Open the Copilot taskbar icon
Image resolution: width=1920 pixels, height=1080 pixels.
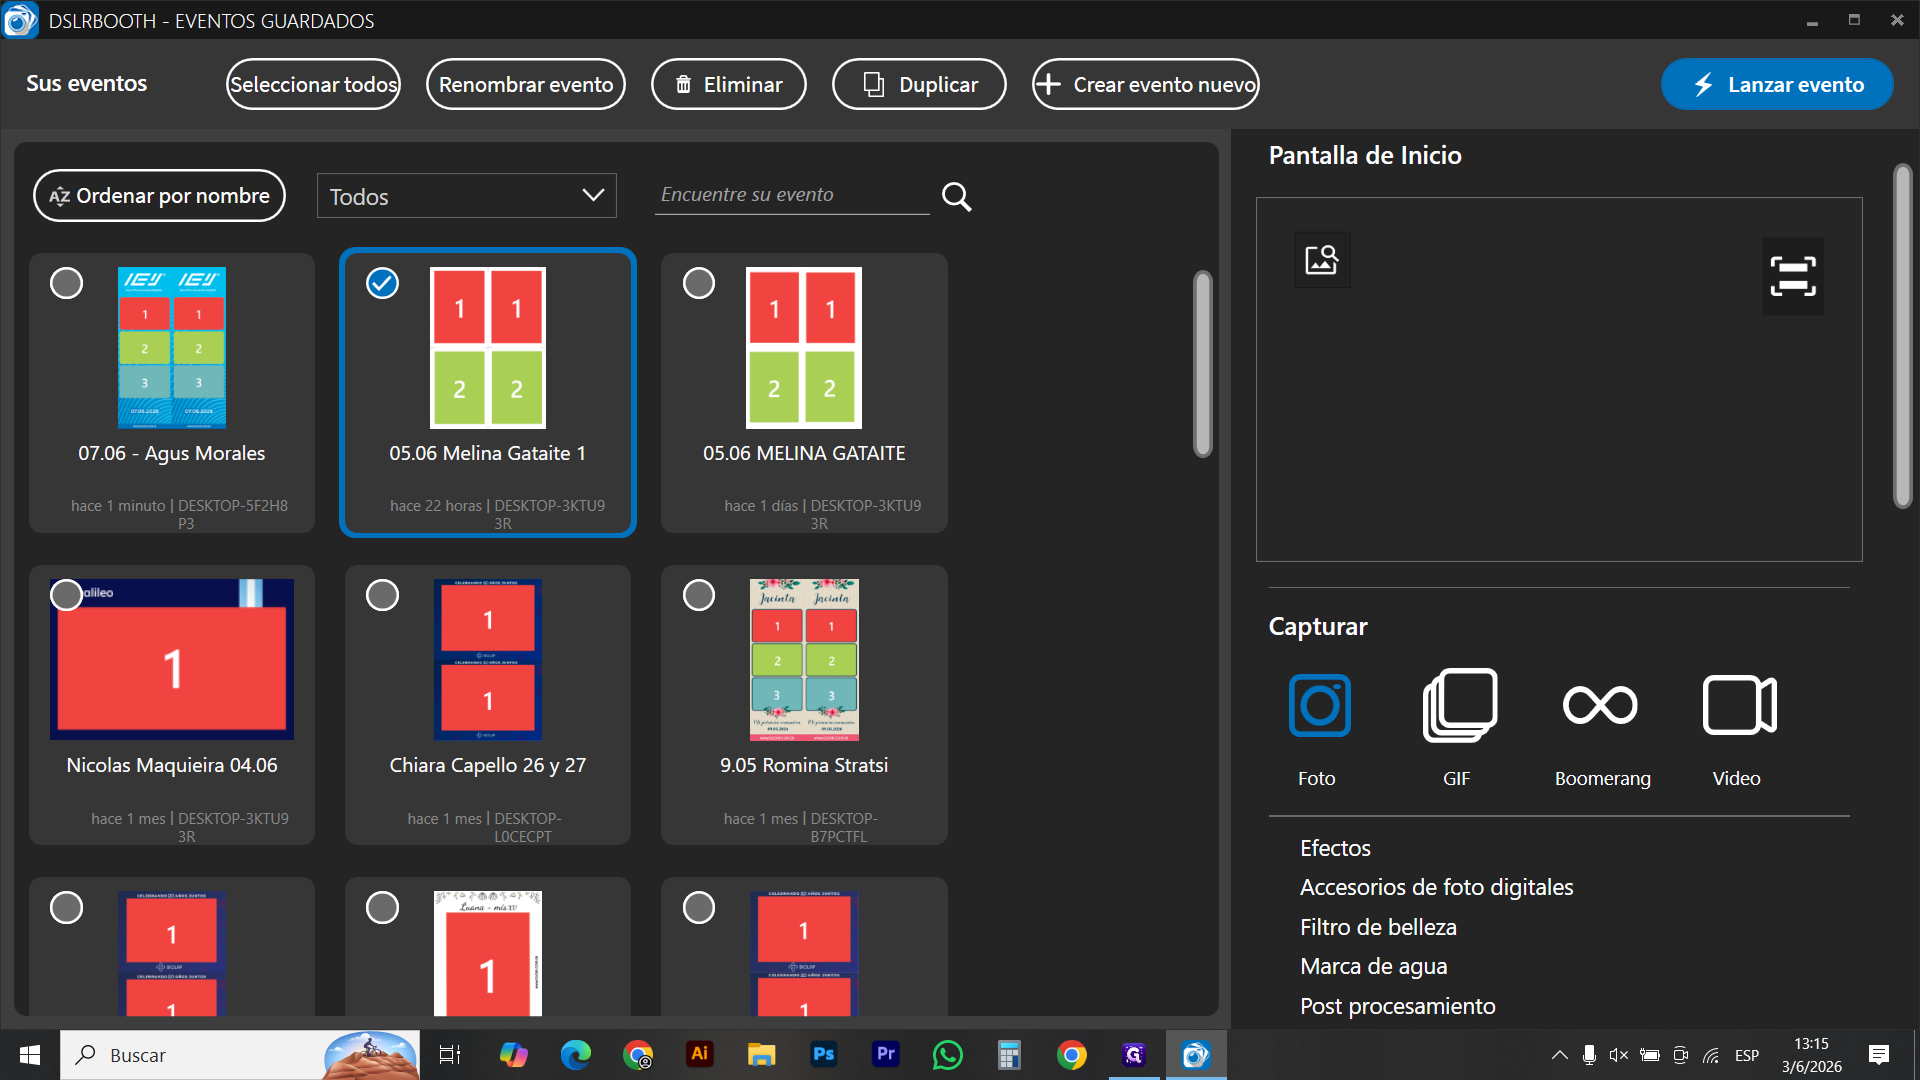tap(514, 1055)
